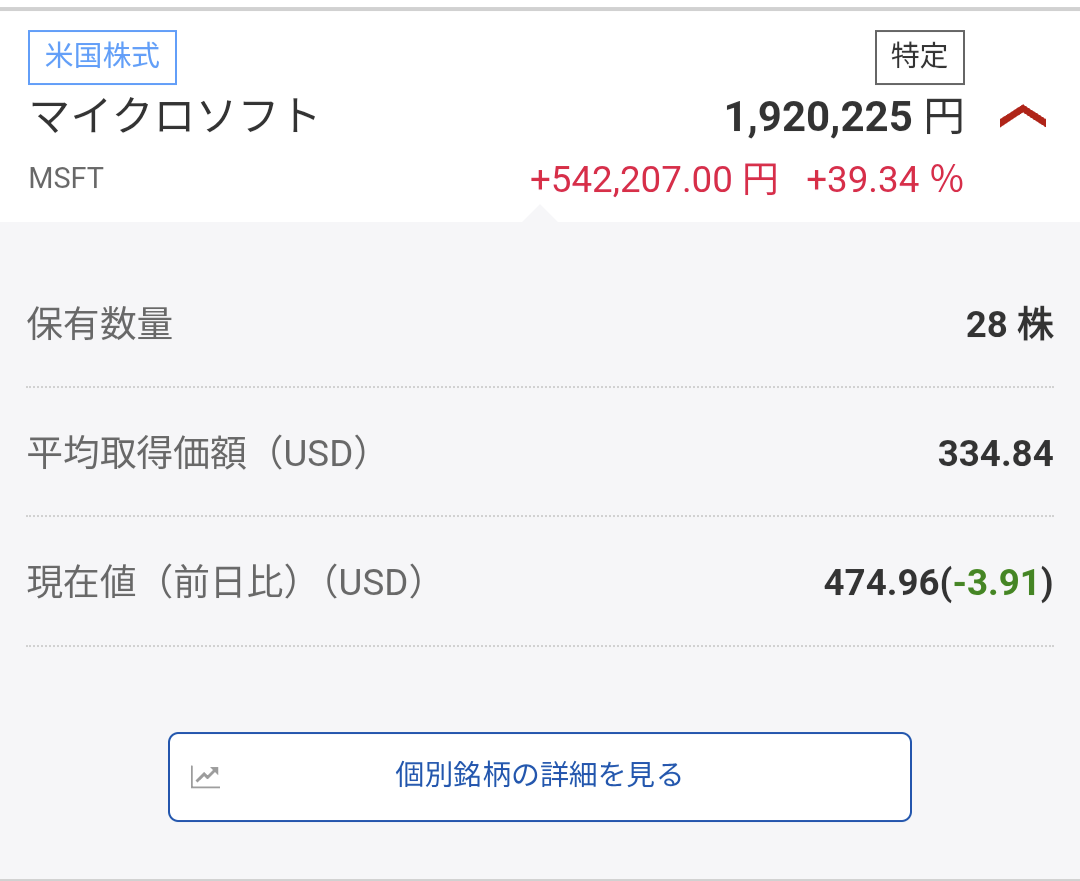The height and width of the screenshot is (881, 1080).
Task: Tap the 28 株 holding quantity
Action: coord(1009,324)
